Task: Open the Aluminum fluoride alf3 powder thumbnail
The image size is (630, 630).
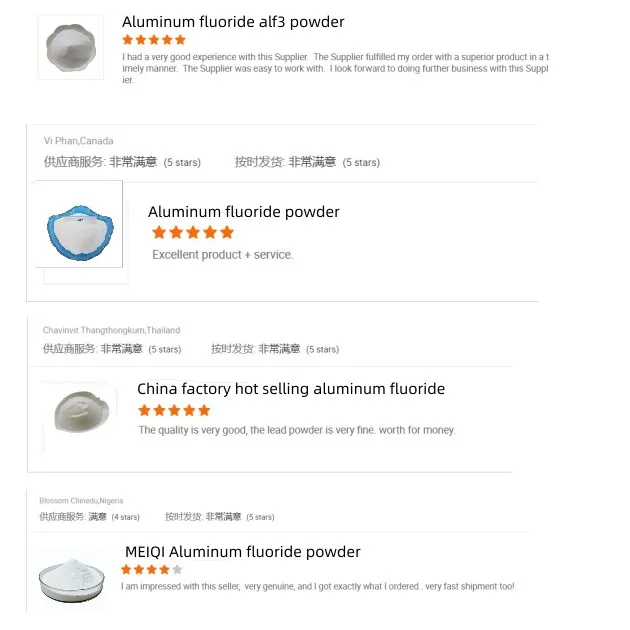Action: click(70, 46)
